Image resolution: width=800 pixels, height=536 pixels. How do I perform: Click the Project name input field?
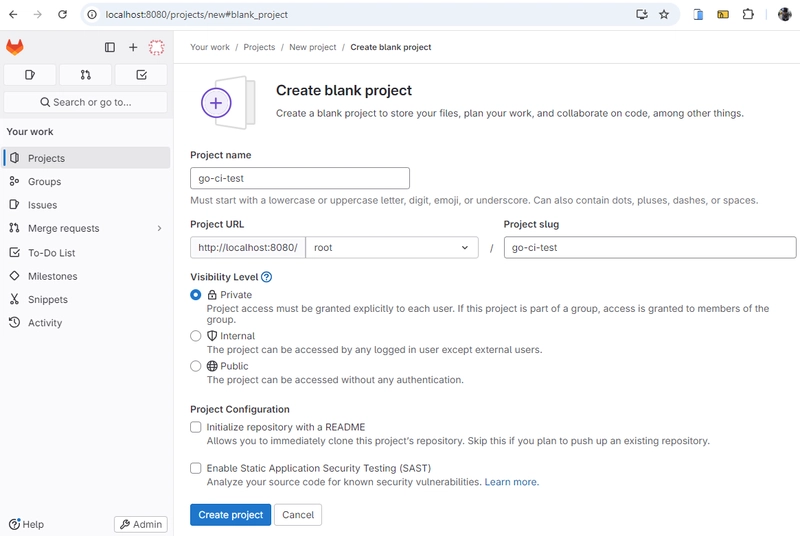[x=300, y=178]
